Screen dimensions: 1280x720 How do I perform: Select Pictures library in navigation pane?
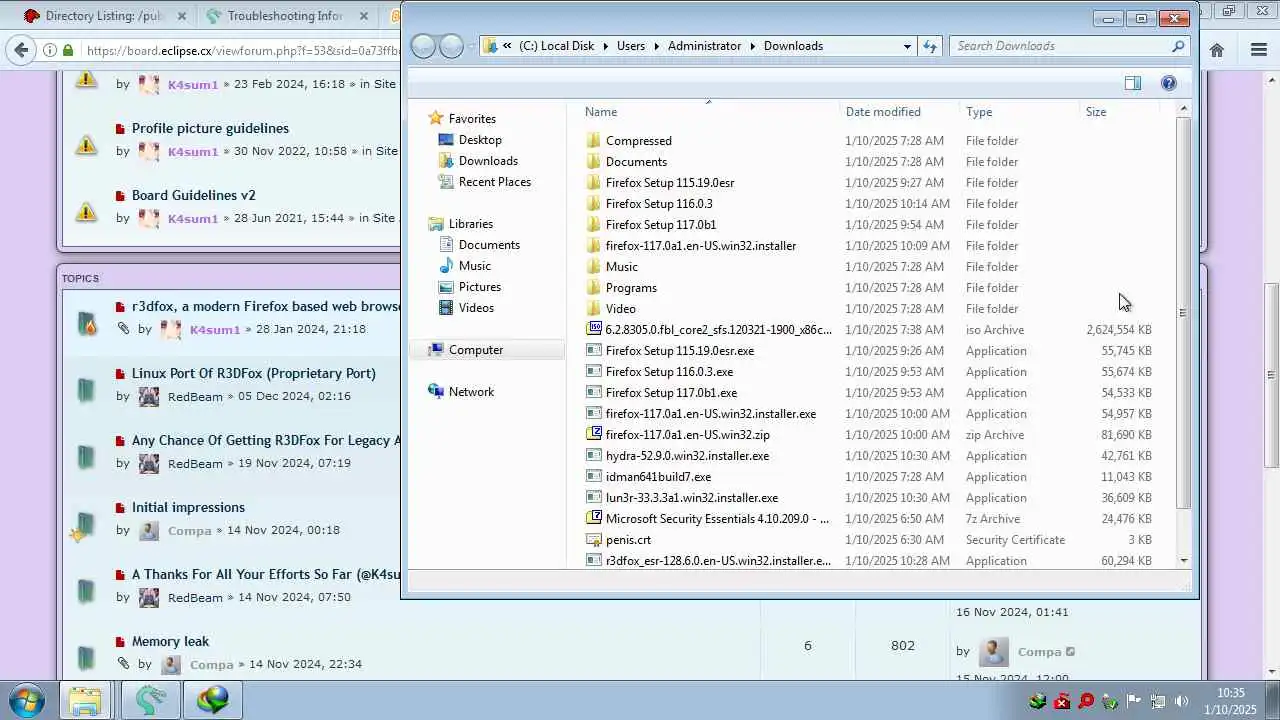click(479, 287)
